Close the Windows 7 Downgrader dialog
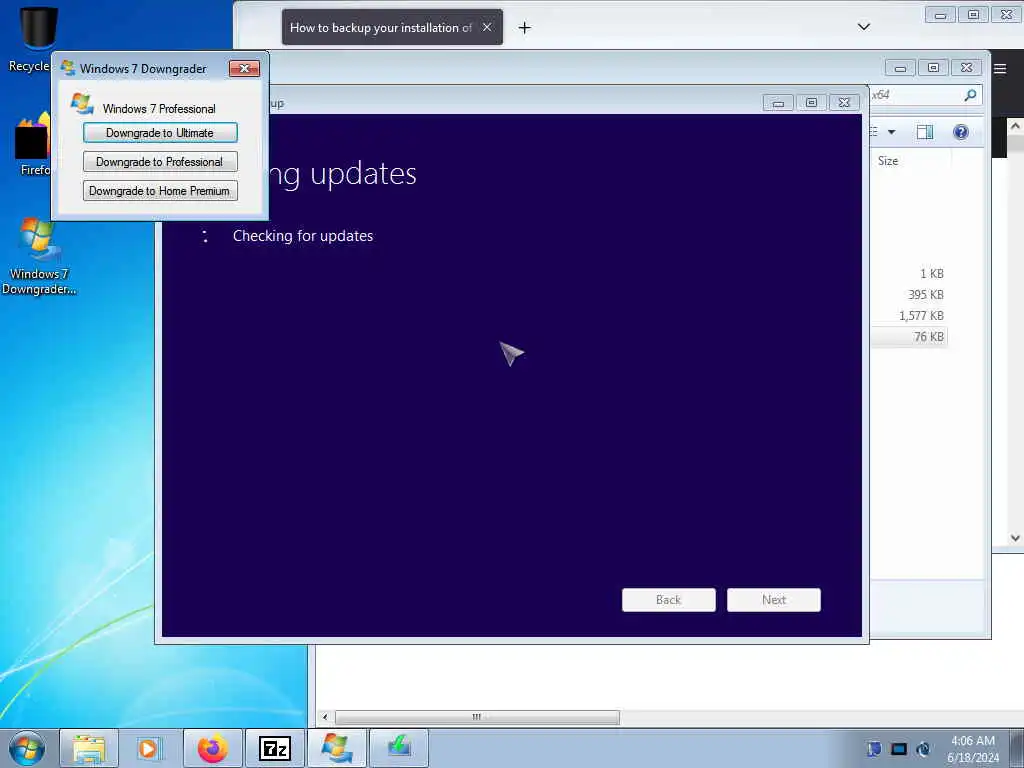 click(244, 69)
